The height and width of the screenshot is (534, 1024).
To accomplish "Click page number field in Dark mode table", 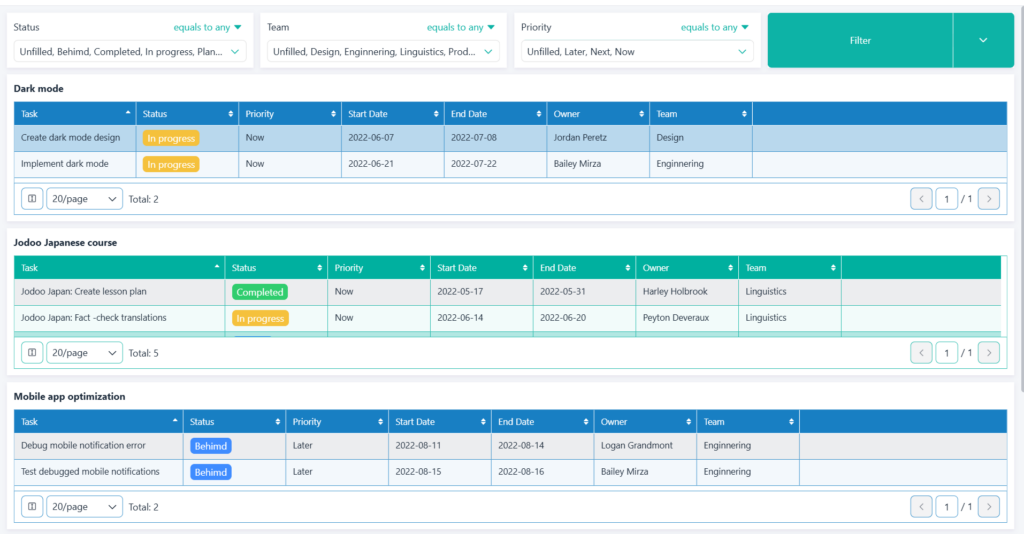I will click(x=946, y=199).
